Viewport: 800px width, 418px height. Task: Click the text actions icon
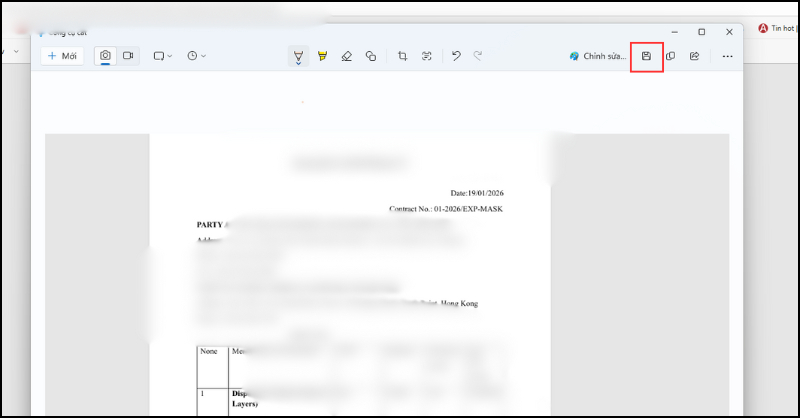(x=426, y=56)
